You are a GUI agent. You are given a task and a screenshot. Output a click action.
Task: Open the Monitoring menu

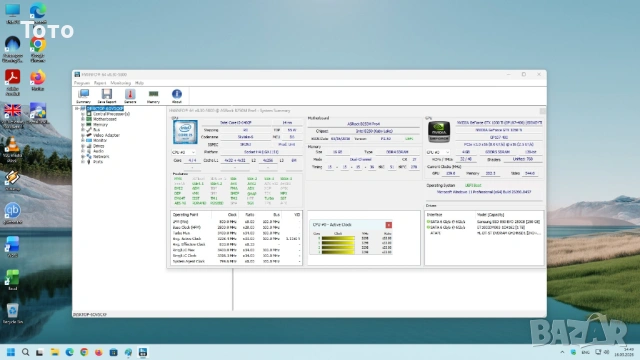coord(120,83)
